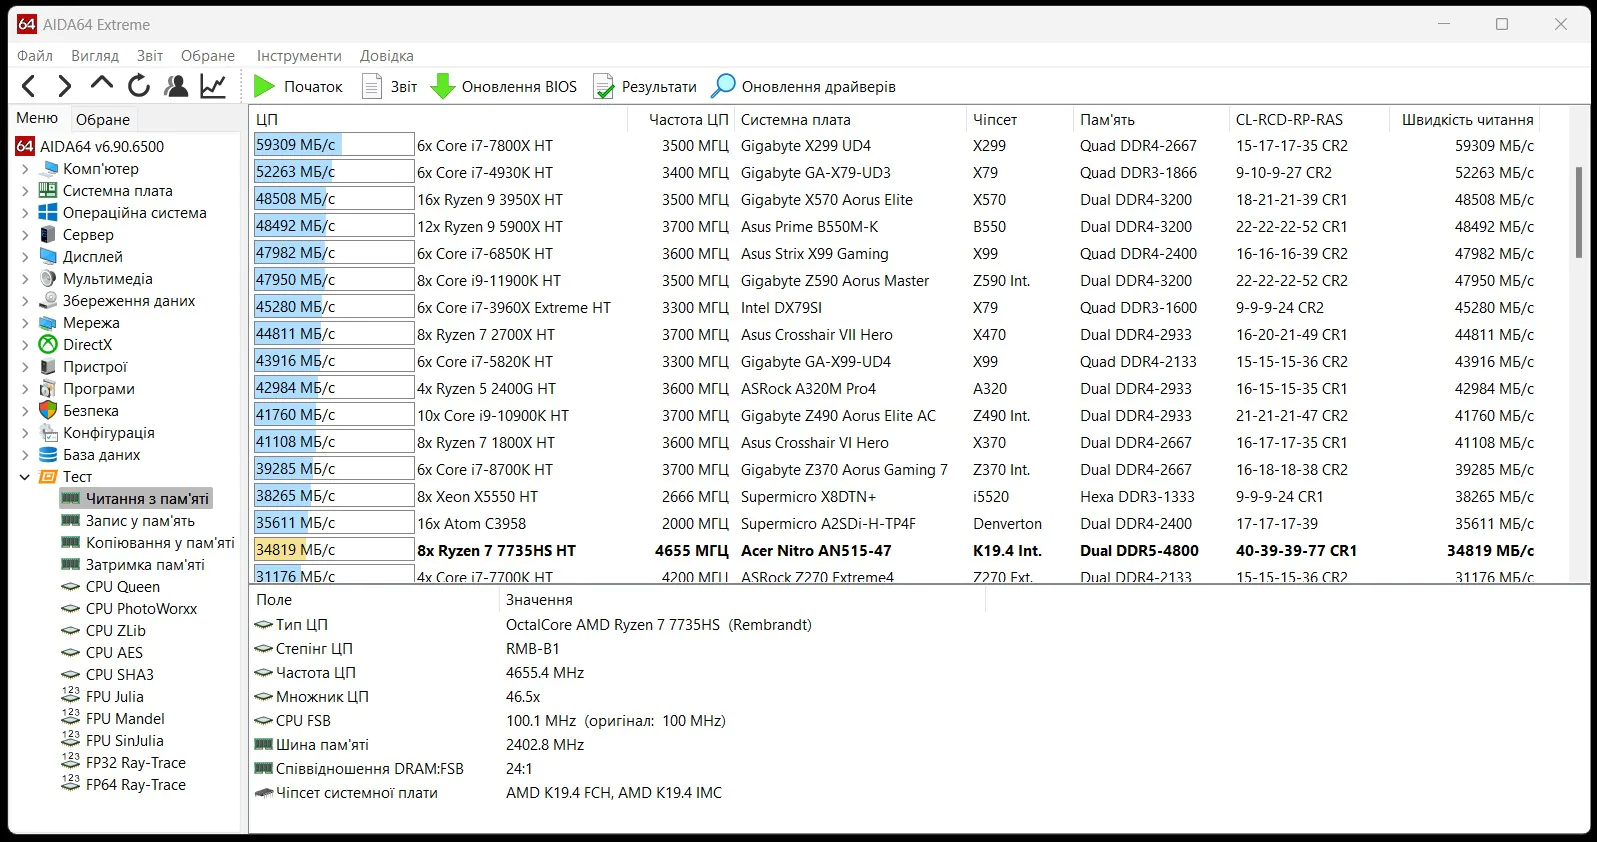
Task: Open the Вигляд menu
Action: pyautogui.click(x=95, y=55)
